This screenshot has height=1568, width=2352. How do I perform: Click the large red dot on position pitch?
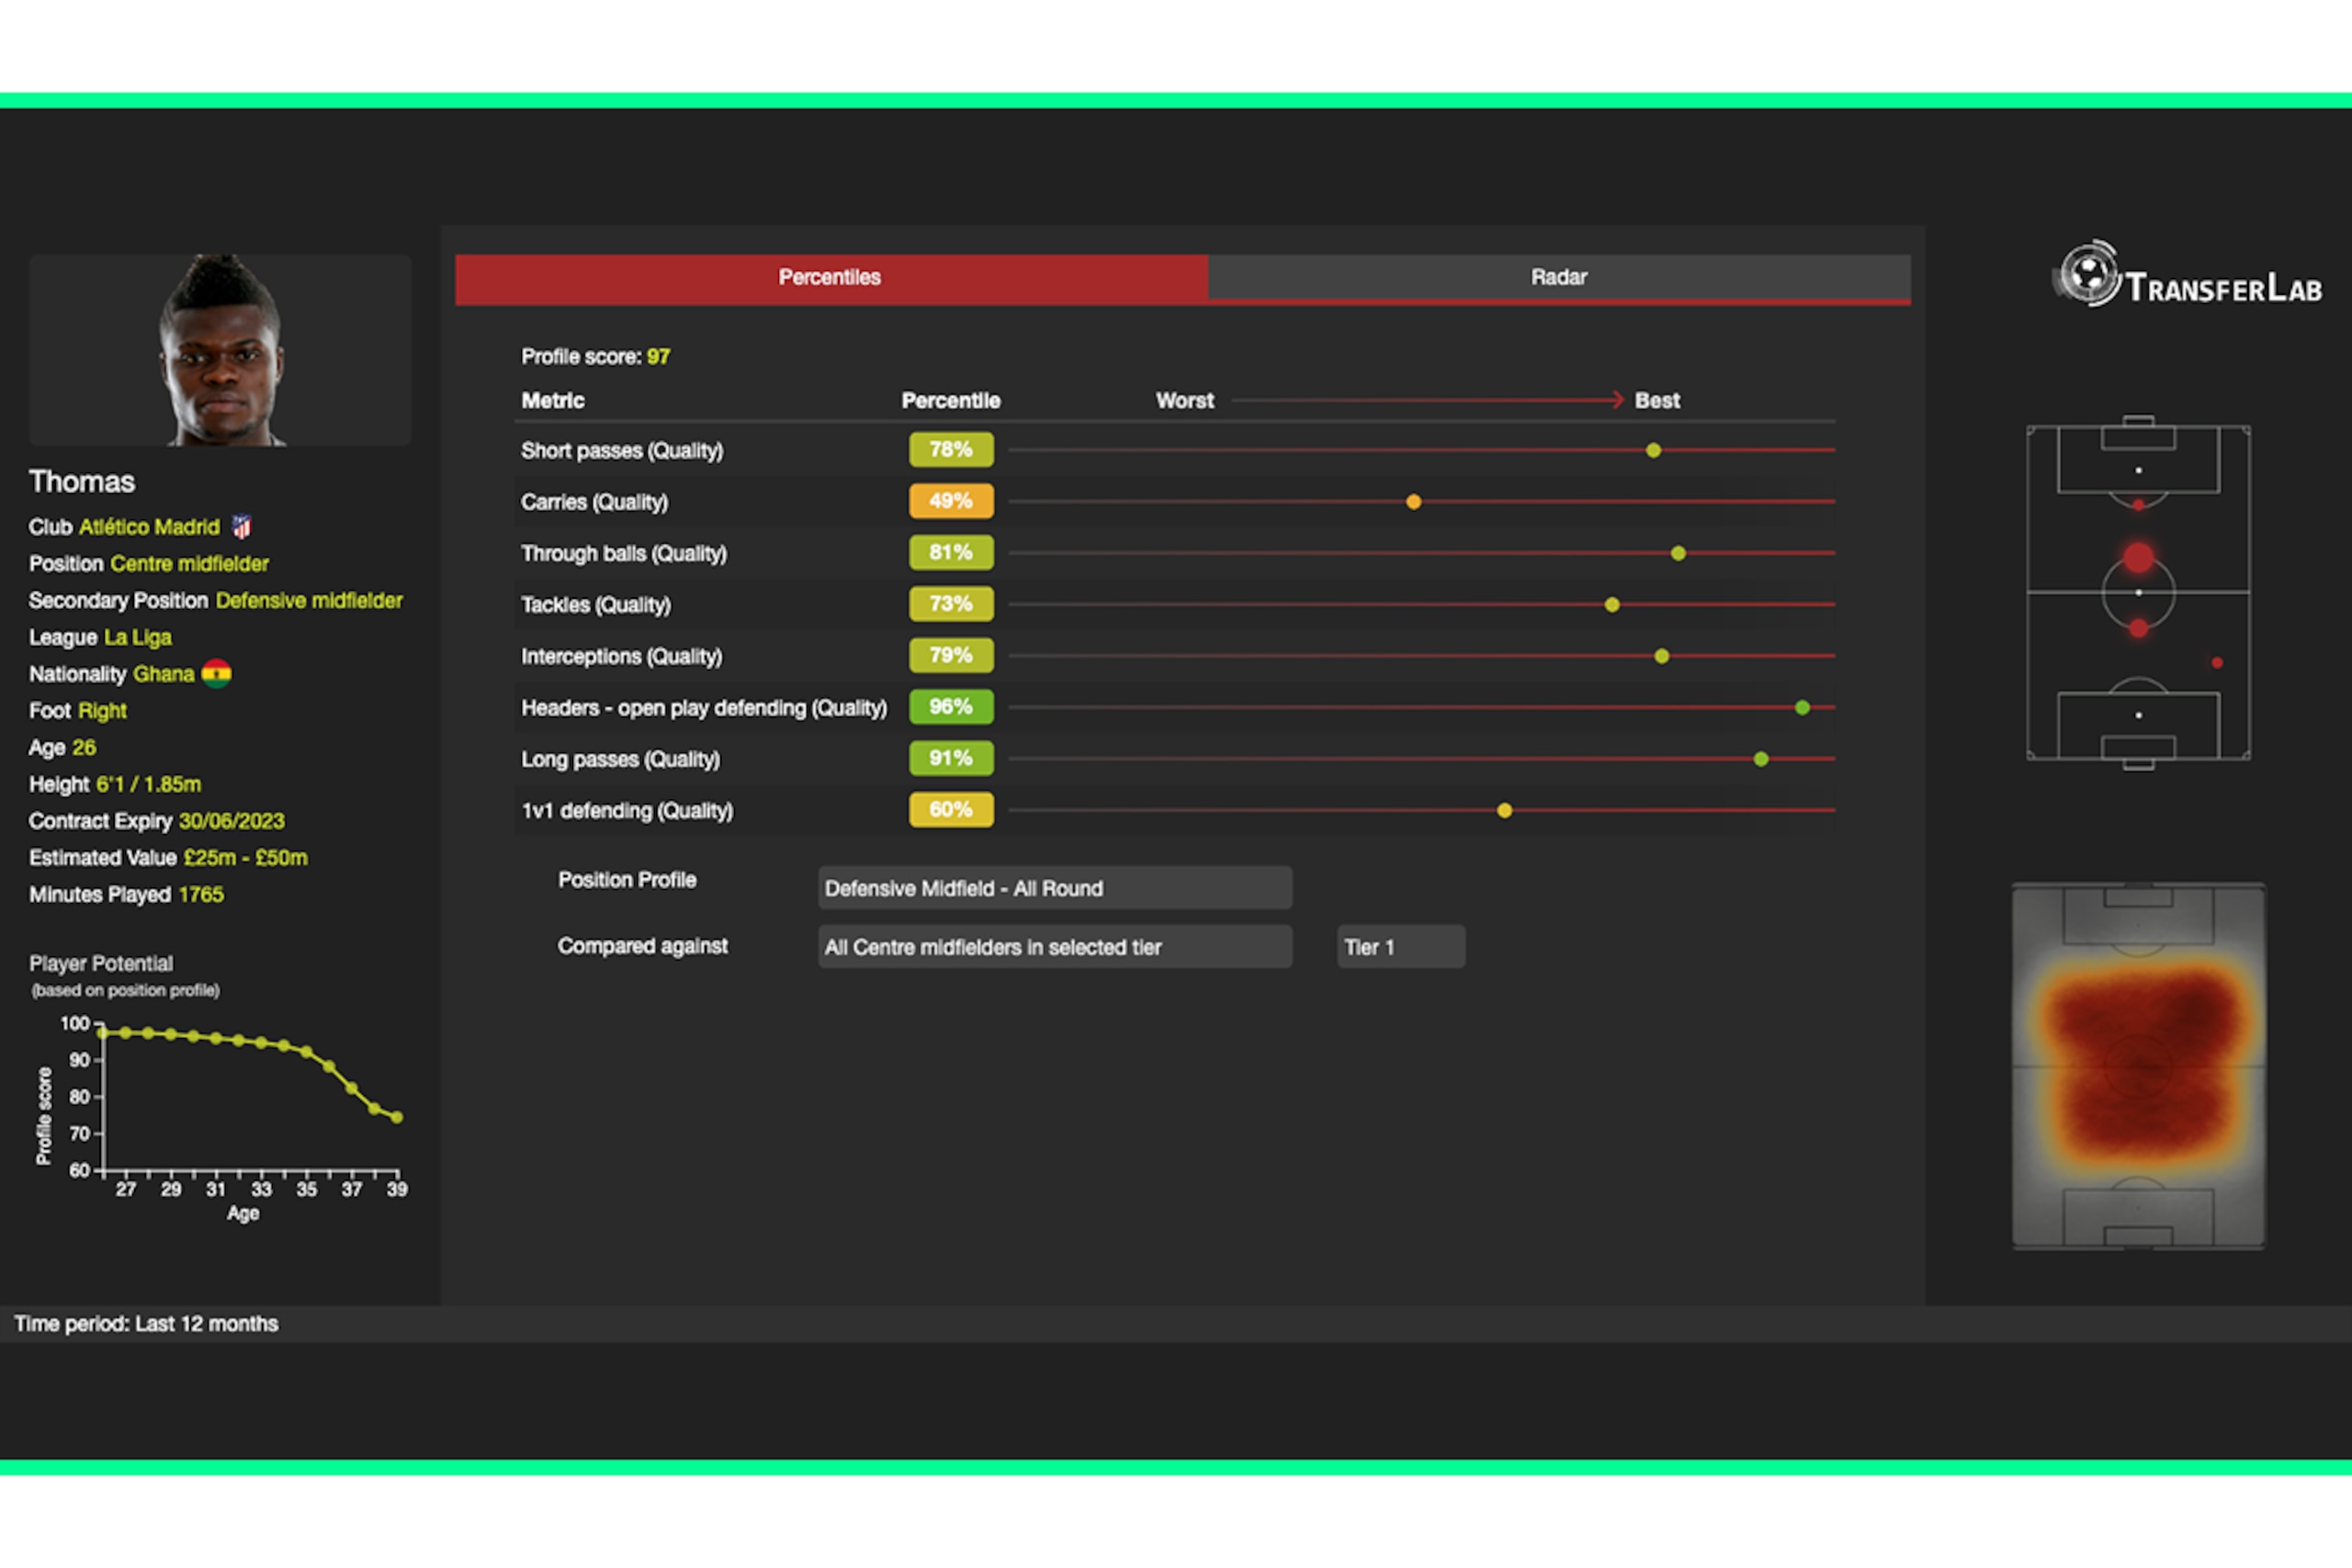2138,557
